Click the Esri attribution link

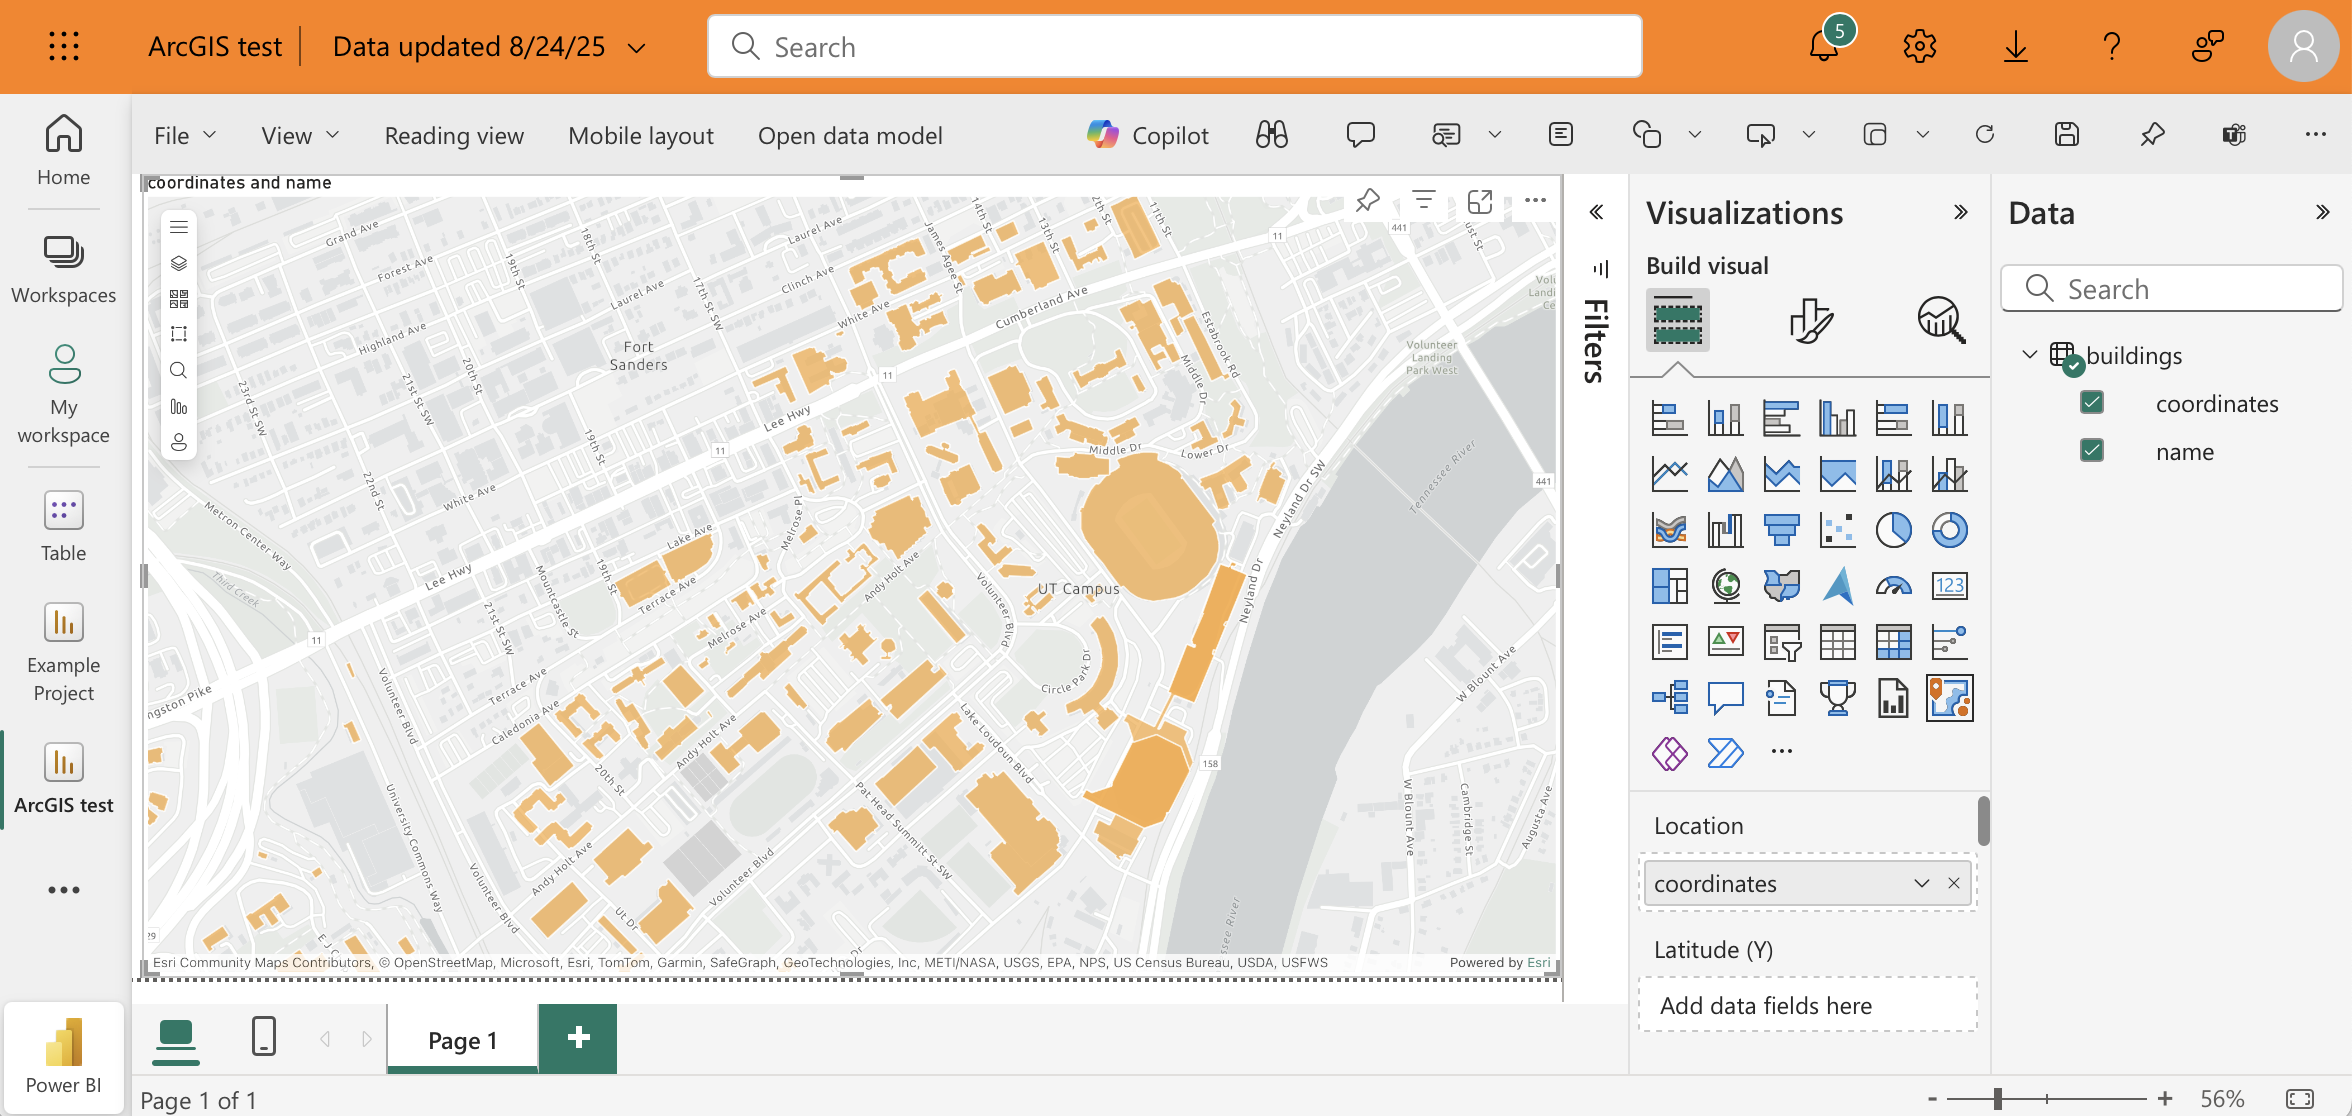point(1538,963)
